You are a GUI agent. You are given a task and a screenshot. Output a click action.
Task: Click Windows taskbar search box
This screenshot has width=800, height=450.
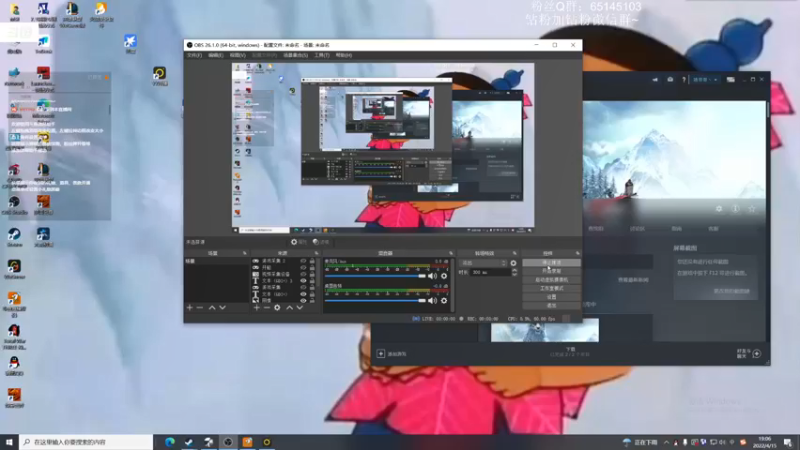86,442
